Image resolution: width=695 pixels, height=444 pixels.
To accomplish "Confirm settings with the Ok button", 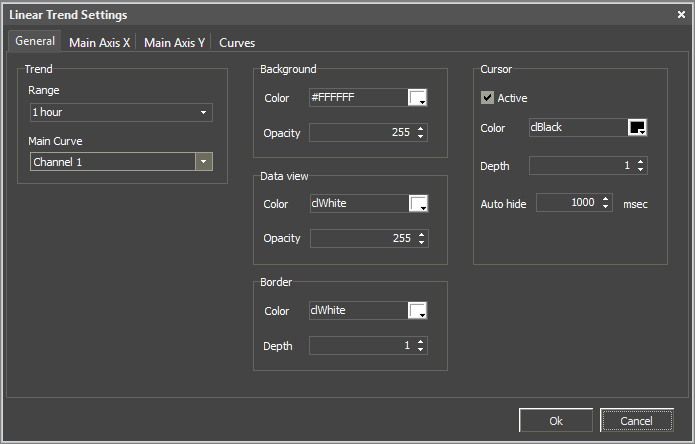I will coord(556,420).
